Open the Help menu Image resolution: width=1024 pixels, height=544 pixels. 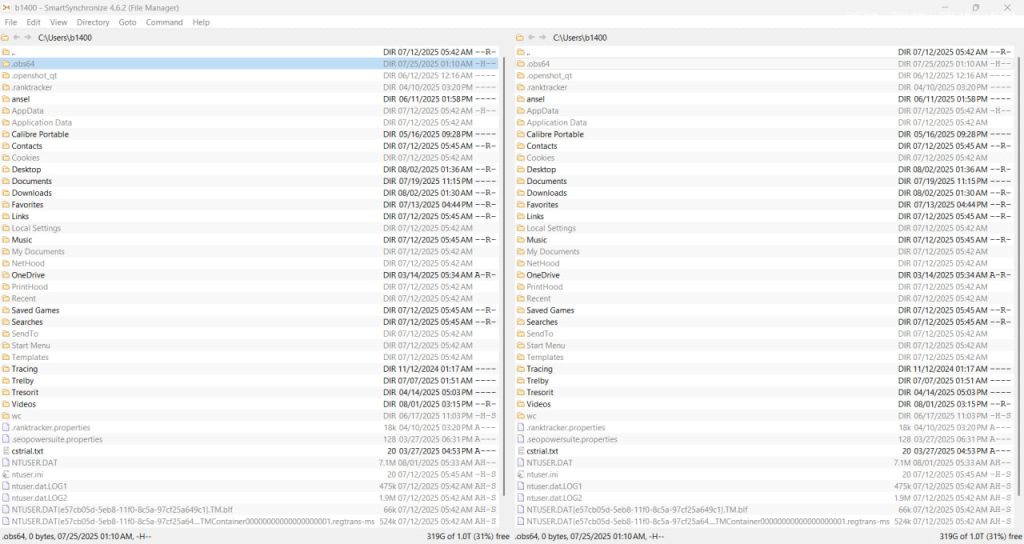(x=201, y=22)
